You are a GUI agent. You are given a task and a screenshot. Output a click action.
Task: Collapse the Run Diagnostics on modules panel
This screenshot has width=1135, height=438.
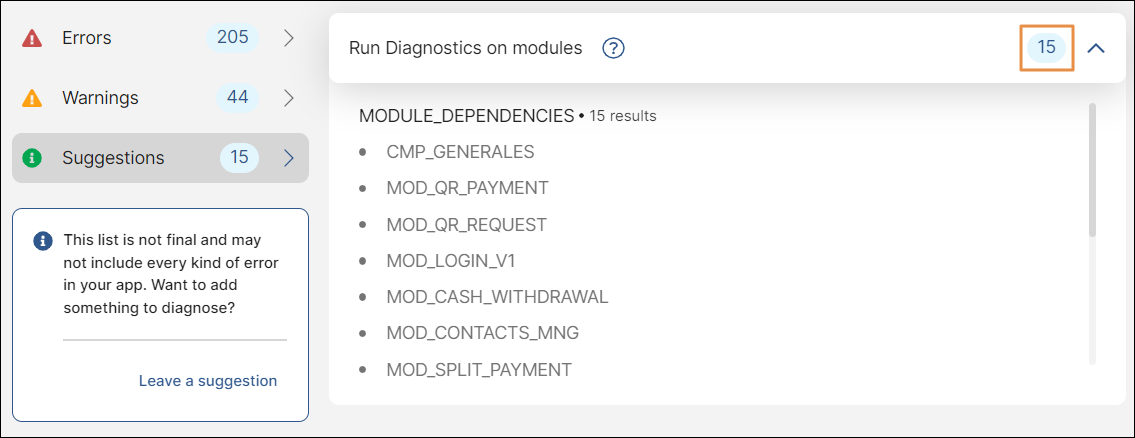[1096, 48]
